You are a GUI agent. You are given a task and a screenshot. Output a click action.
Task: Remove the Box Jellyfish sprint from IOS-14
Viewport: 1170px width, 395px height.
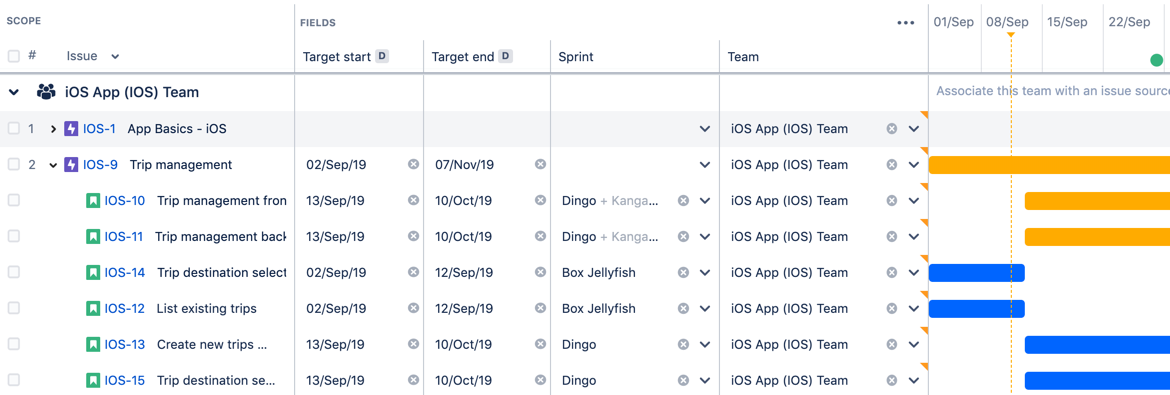(x=683, y=273)
